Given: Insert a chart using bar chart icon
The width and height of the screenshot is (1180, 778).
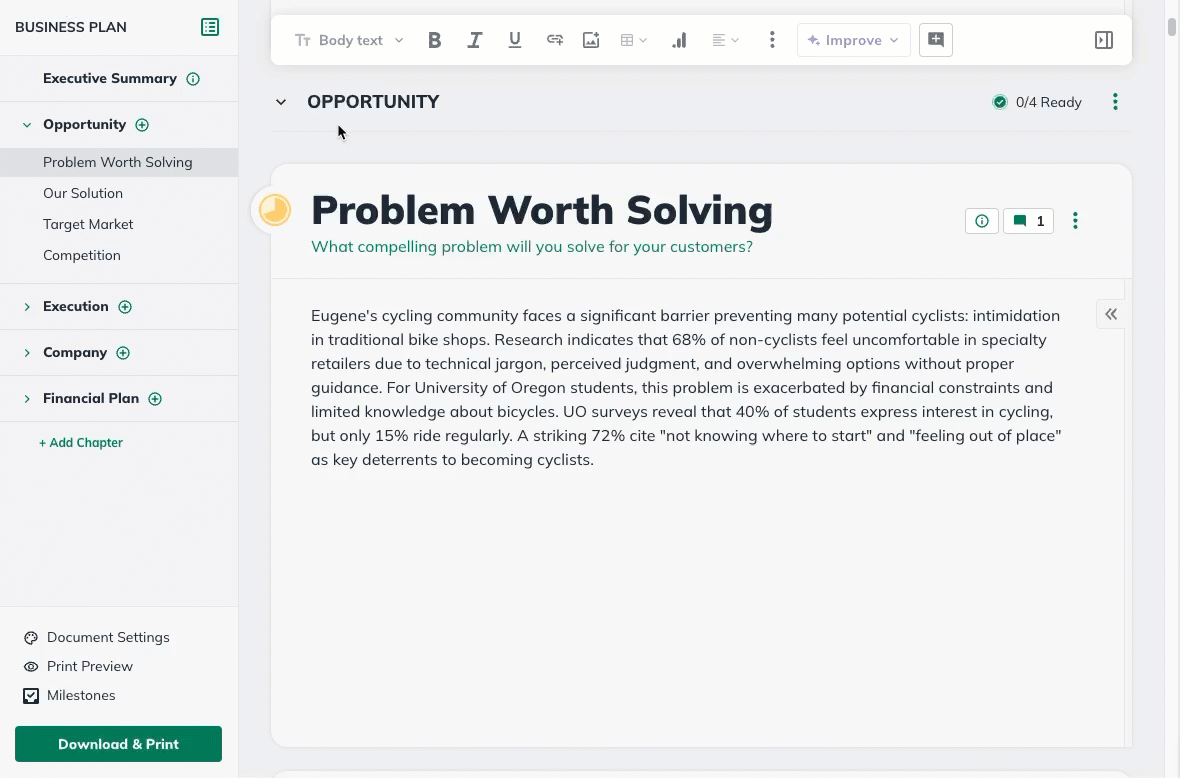Looking at the screenshot, I should [x=679, y=40].
